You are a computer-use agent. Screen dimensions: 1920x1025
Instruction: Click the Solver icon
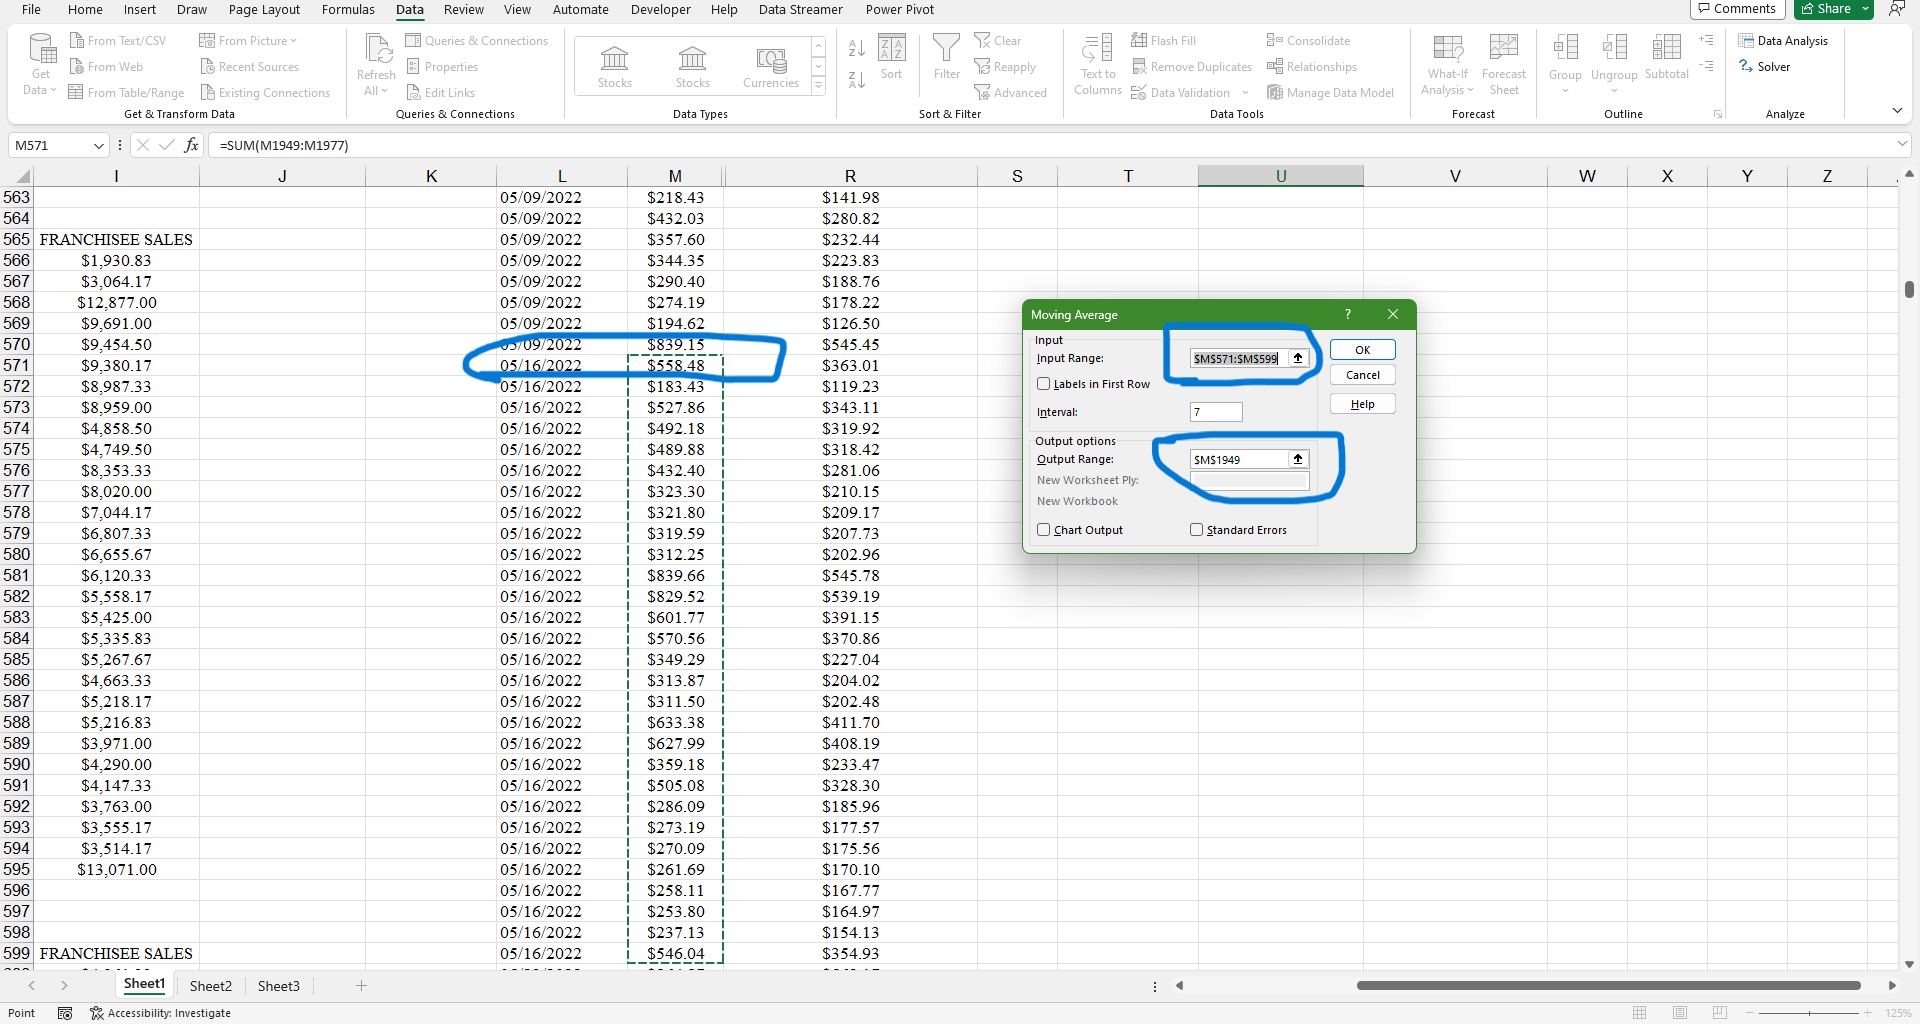coord(1765,67)
